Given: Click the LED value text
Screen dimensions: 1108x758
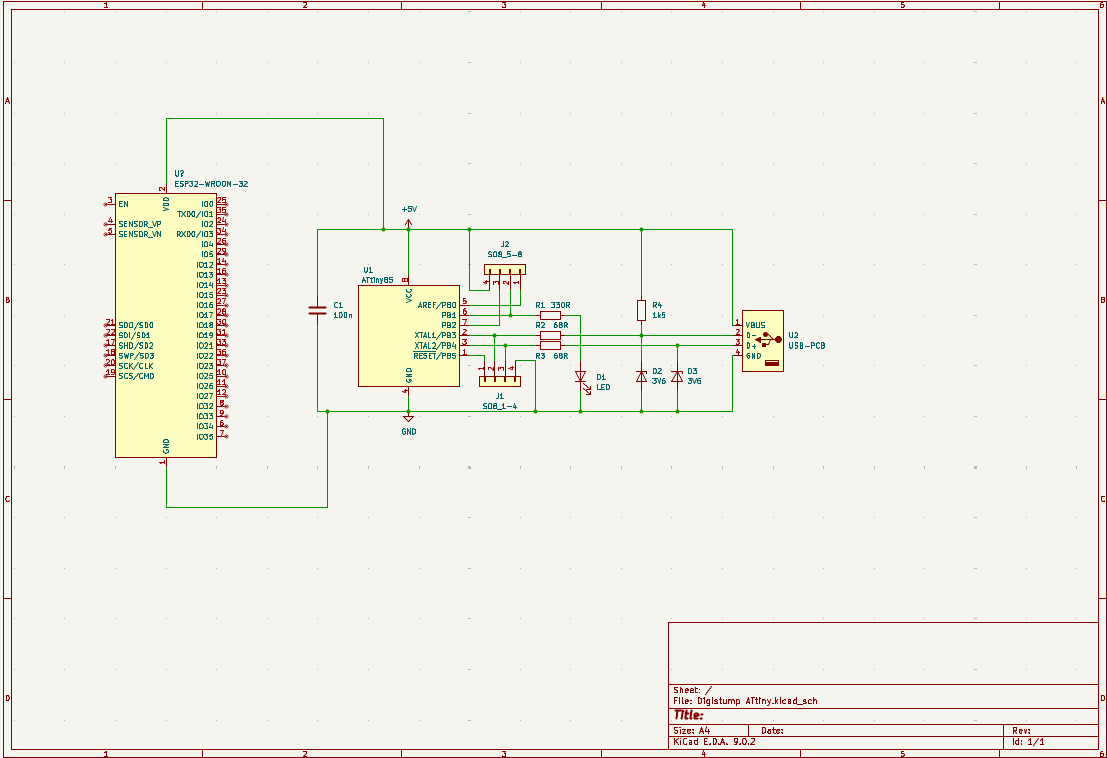Looking at the screenshot, I should click(x=603, y=387).
